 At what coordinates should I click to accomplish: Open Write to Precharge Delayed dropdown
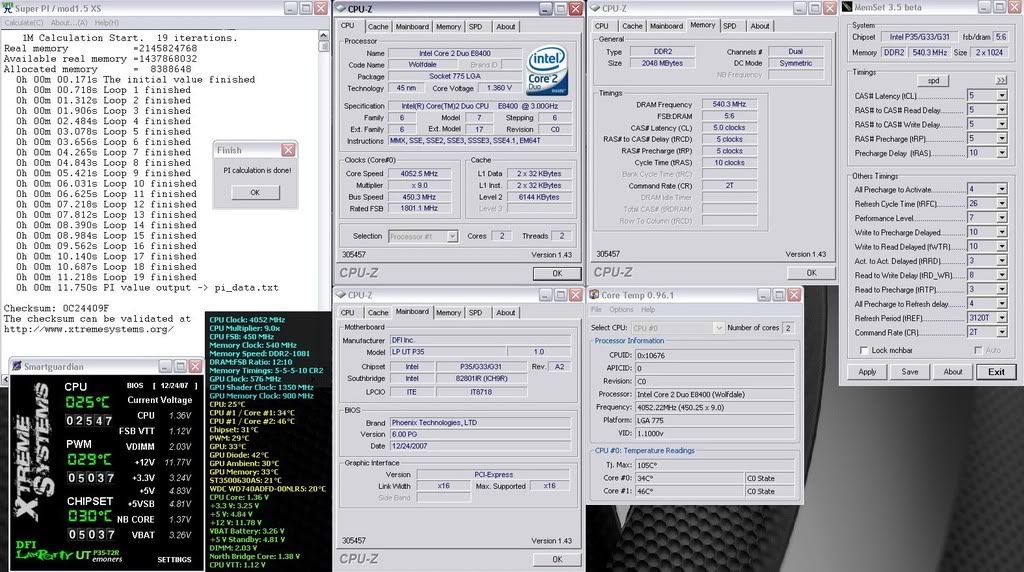pos(1001,232)
